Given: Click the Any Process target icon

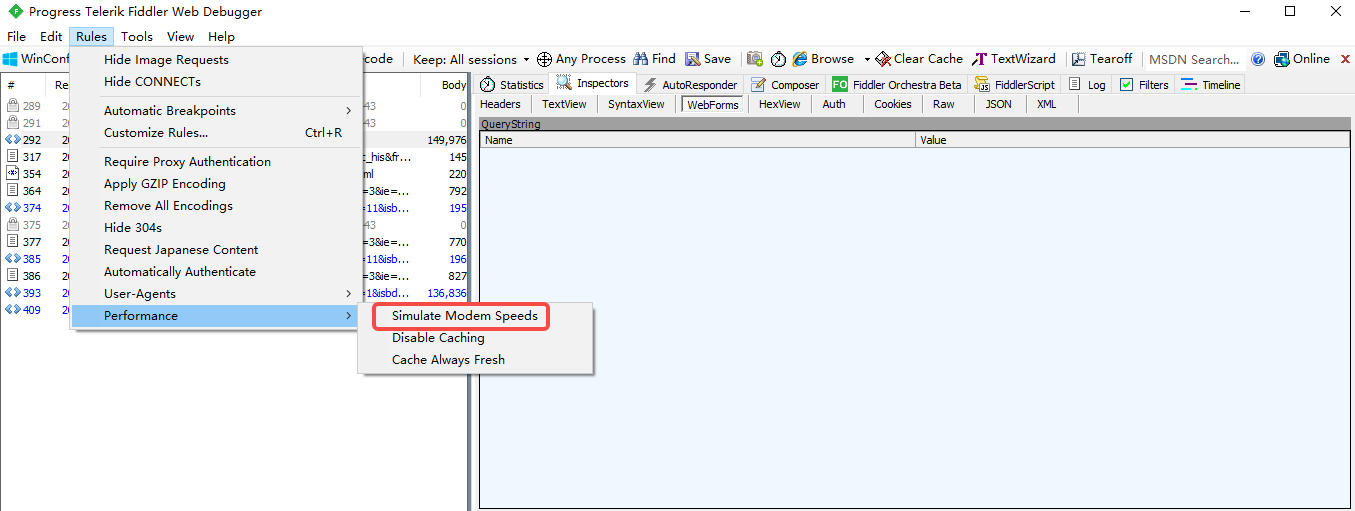Looking at the screenshot, I should pos(544,59).
